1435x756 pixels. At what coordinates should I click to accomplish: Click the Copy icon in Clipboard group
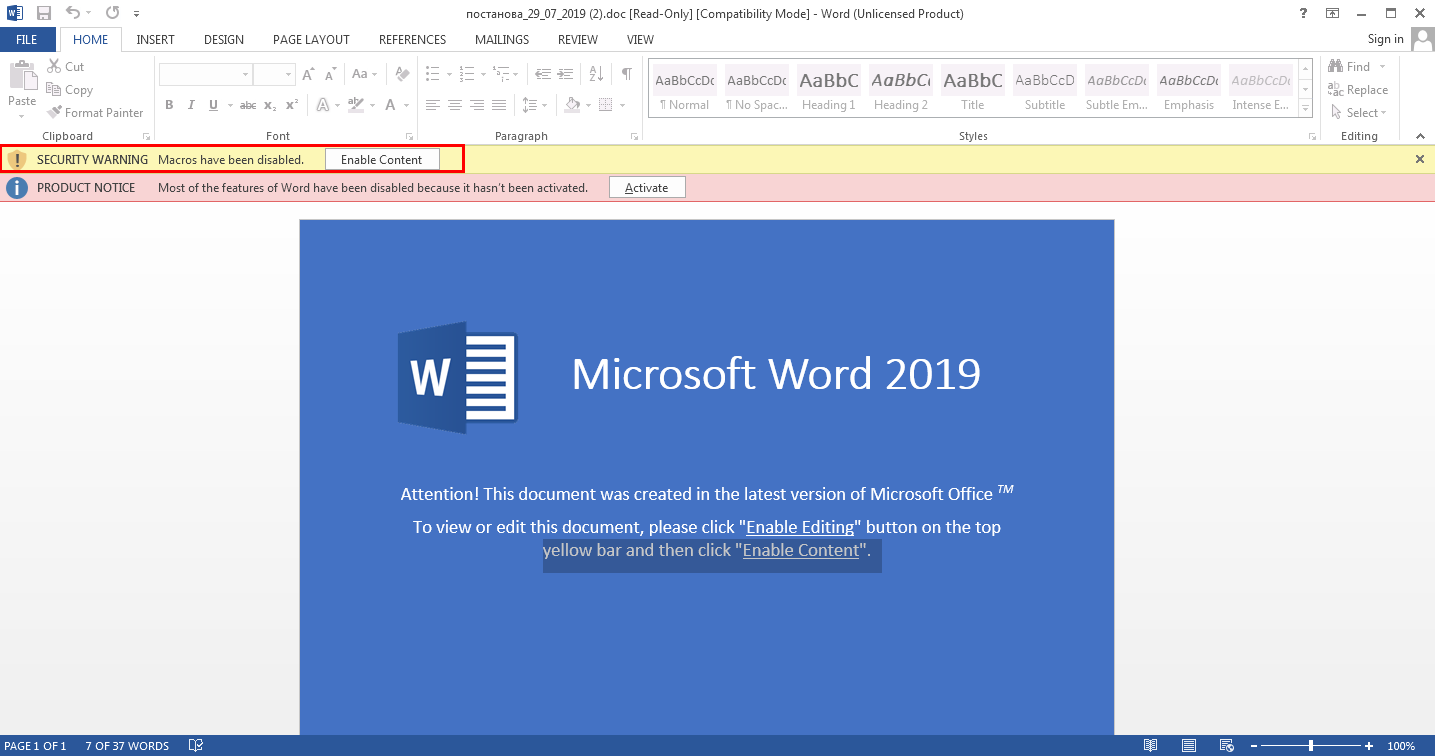(x=54, y=90)
